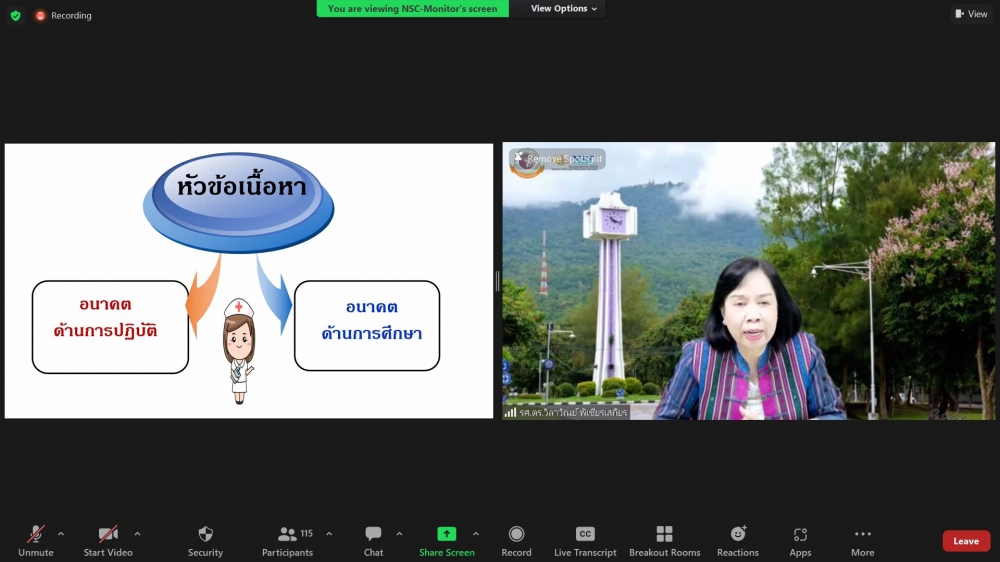Turn on camera with Start Video
The width and height of the screenshot is (1000, 562).
[x=108, y=540]
